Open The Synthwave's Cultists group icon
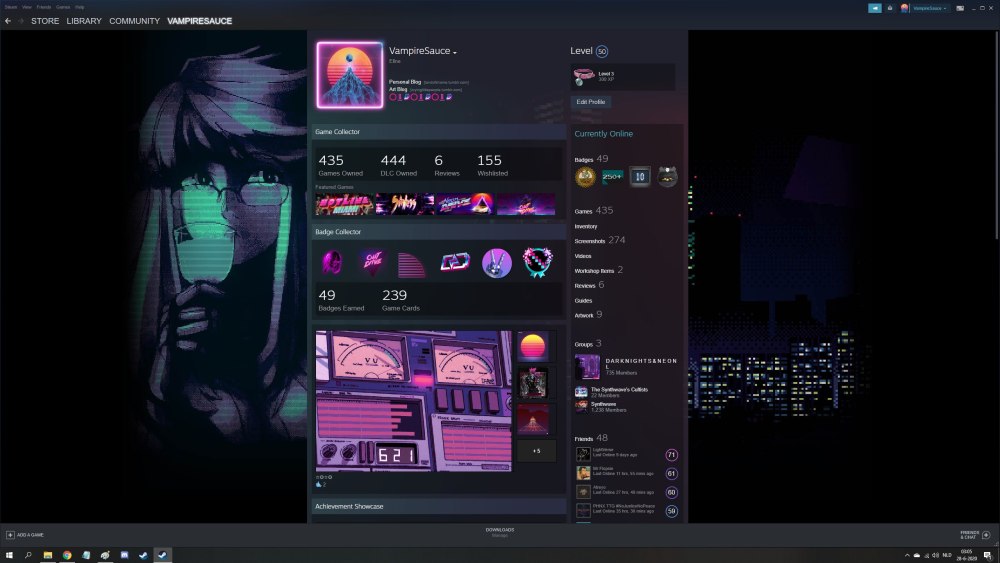Viewport: 1000px width, 563px height. click(x=581, y=391)
